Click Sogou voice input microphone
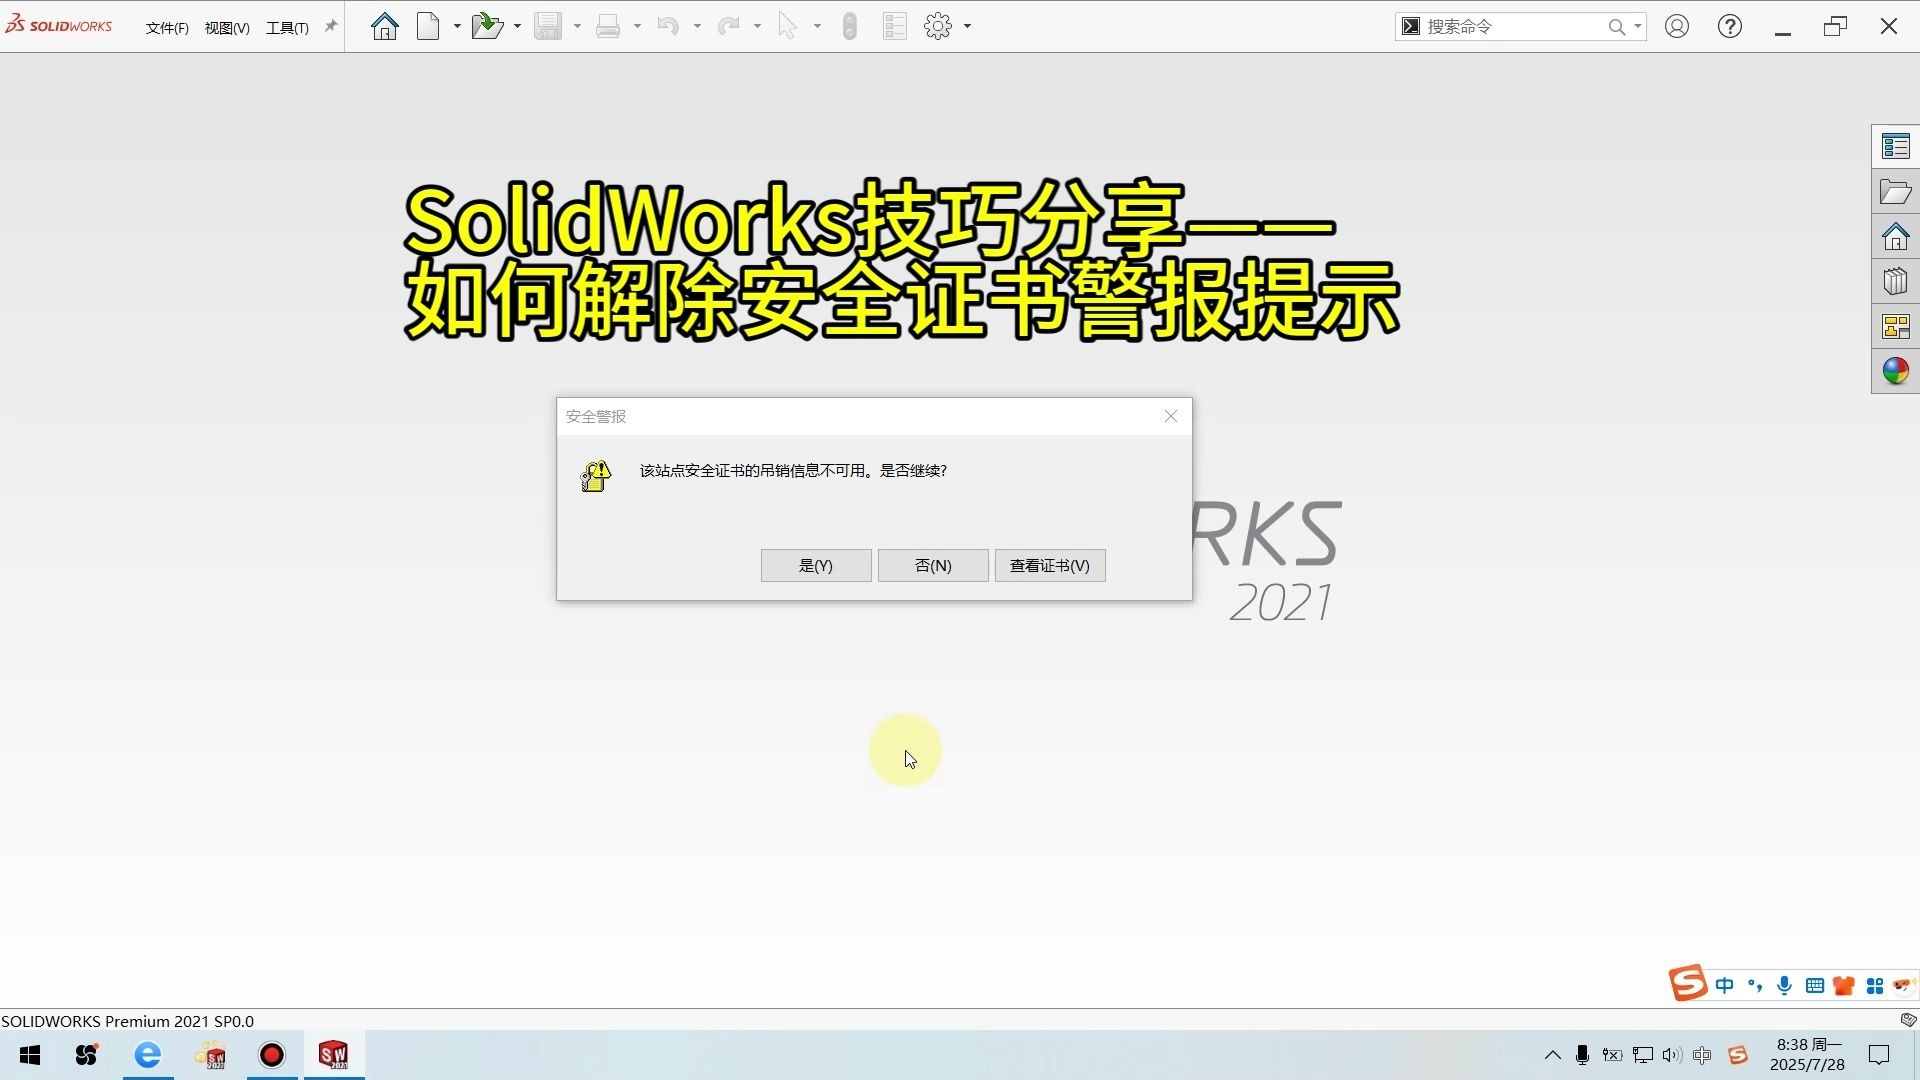Image resolution: width=1920 pixels, height=1080 pixels. (x=1785, y=986)
